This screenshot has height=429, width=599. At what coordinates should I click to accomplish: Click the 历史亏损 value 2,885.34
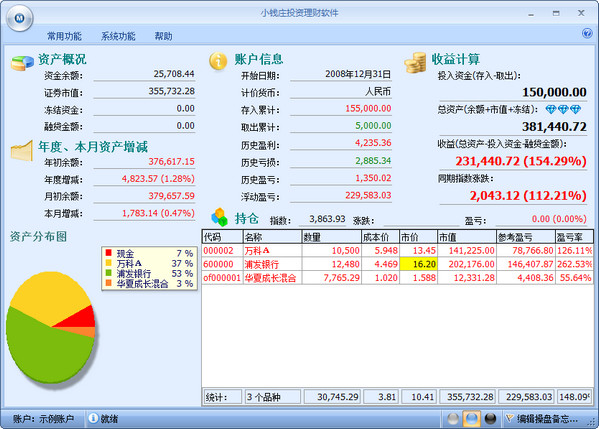click(x=373, y=160)
